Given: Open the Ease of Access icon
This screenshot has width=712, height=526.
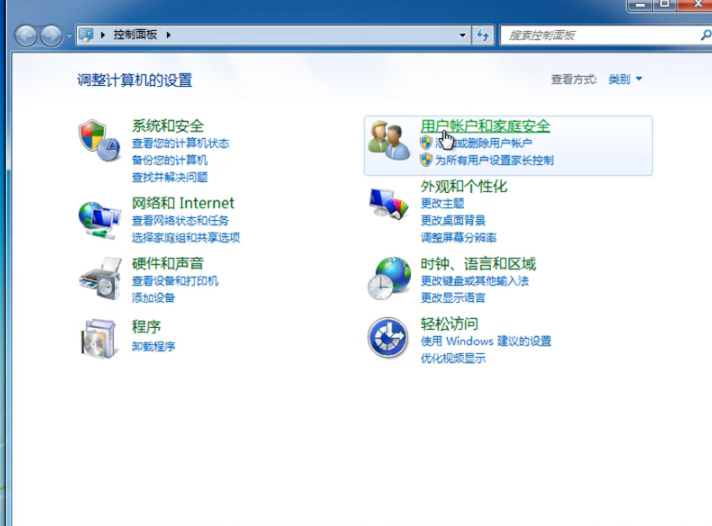Looking at the screenshot, I should pos(387,338).
